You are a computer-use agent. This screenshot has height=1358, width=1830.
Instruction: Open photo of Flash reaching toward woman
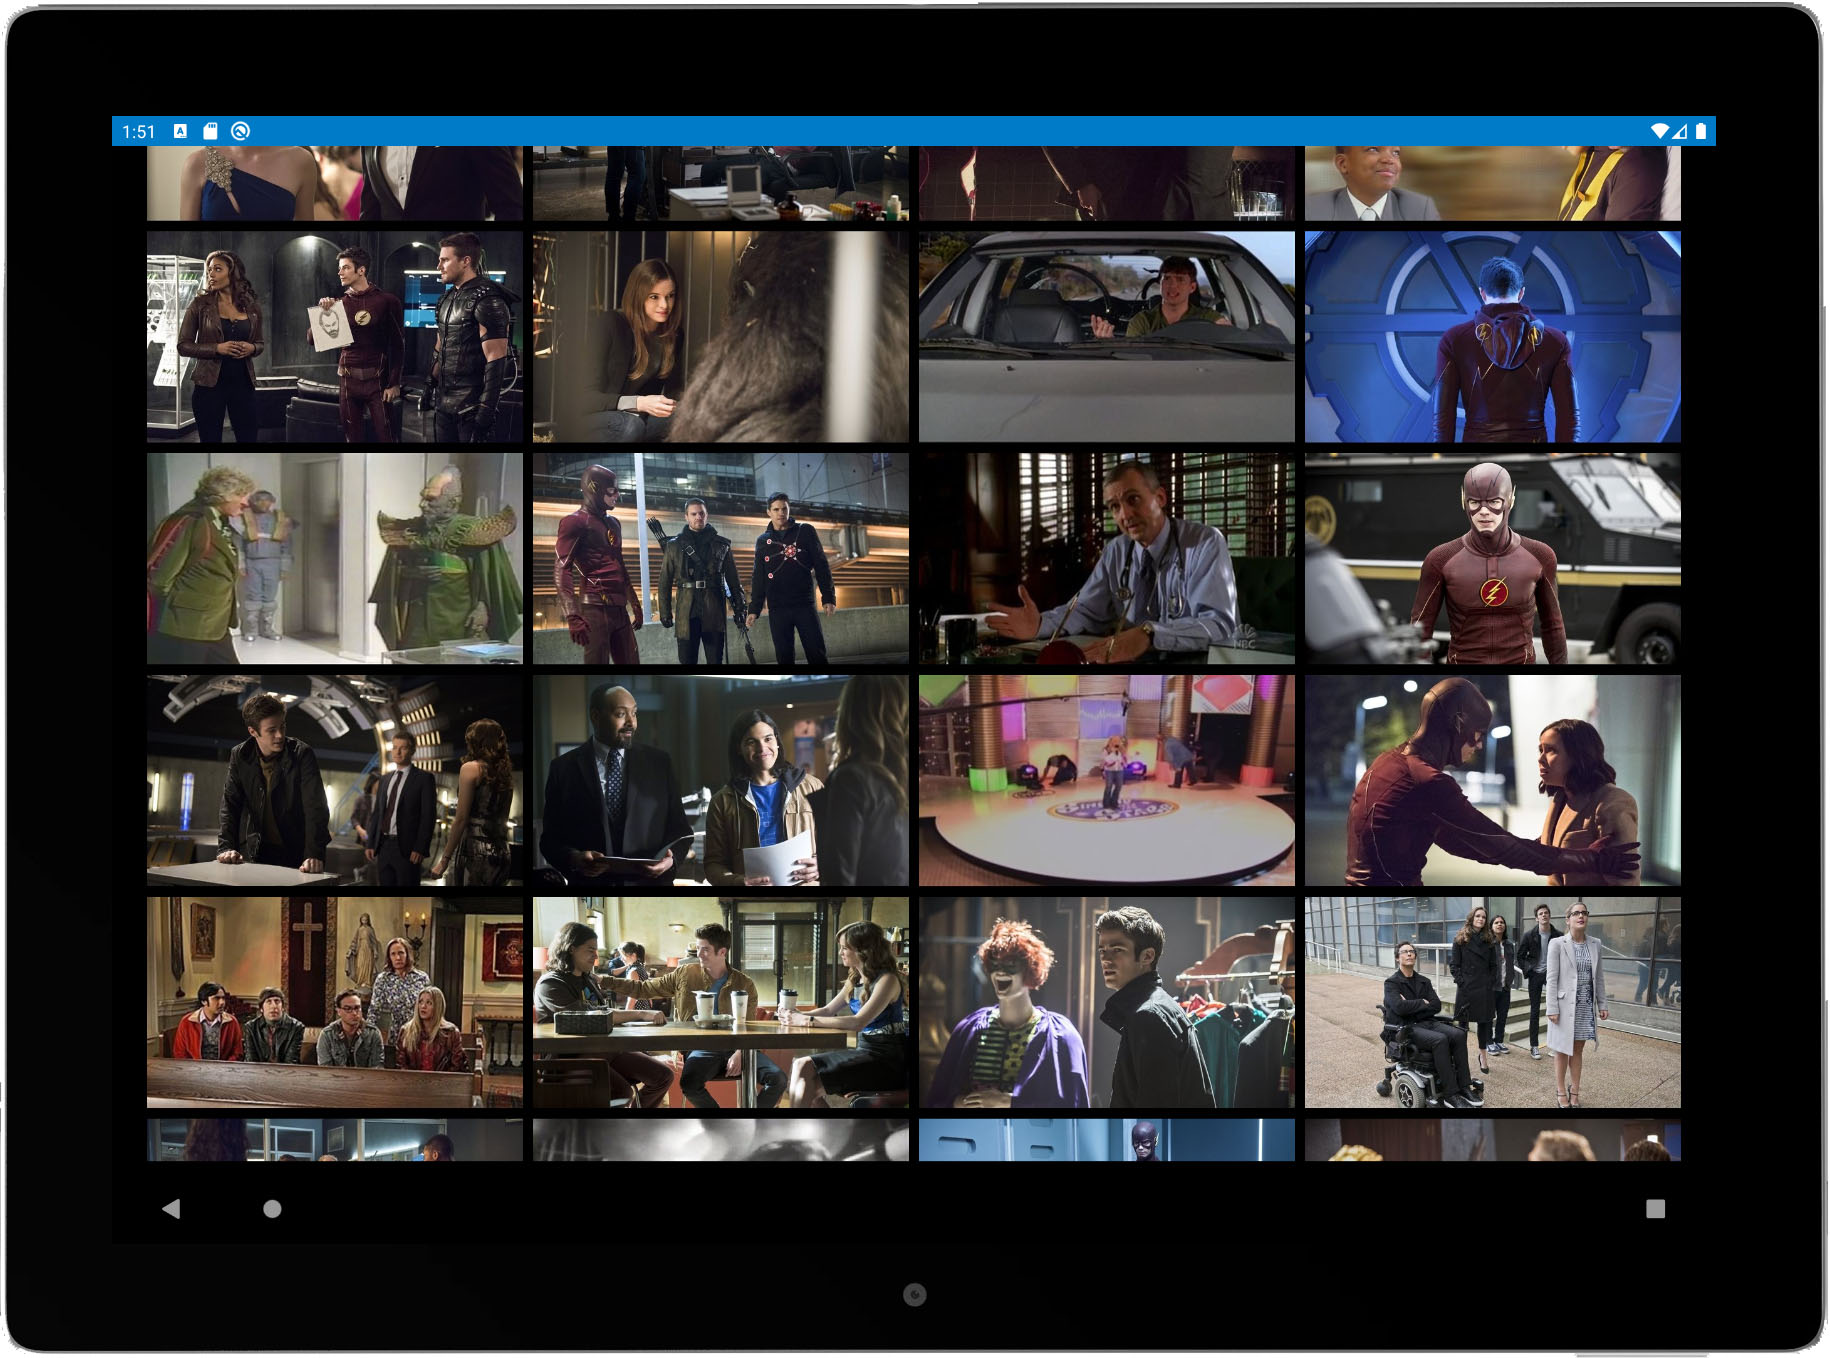coord(1492,781)
